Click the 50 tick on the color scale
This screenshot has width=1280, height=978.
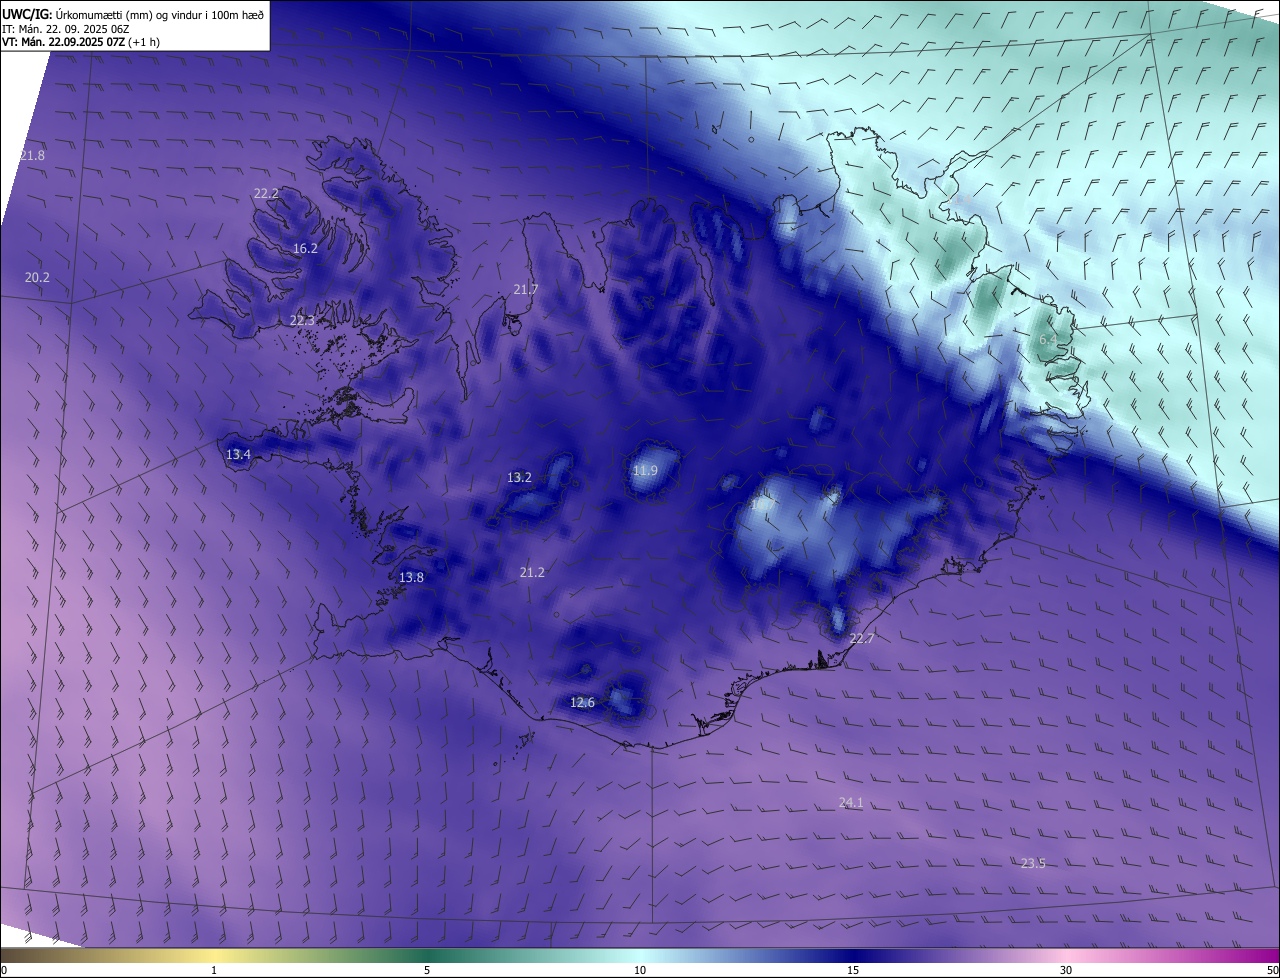point(1272,970)
